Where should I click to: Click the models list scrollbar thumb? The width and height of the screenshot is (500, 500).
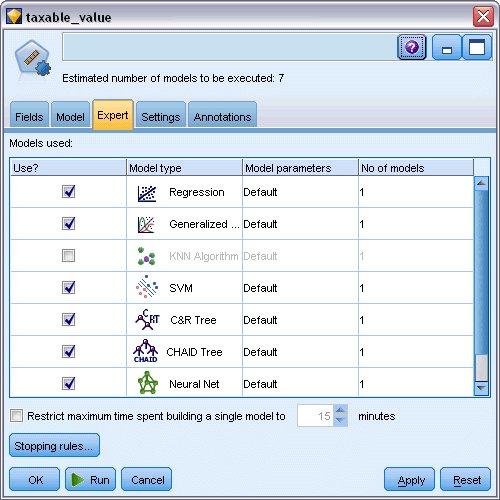pyautogui.click(x=481, y=368)
